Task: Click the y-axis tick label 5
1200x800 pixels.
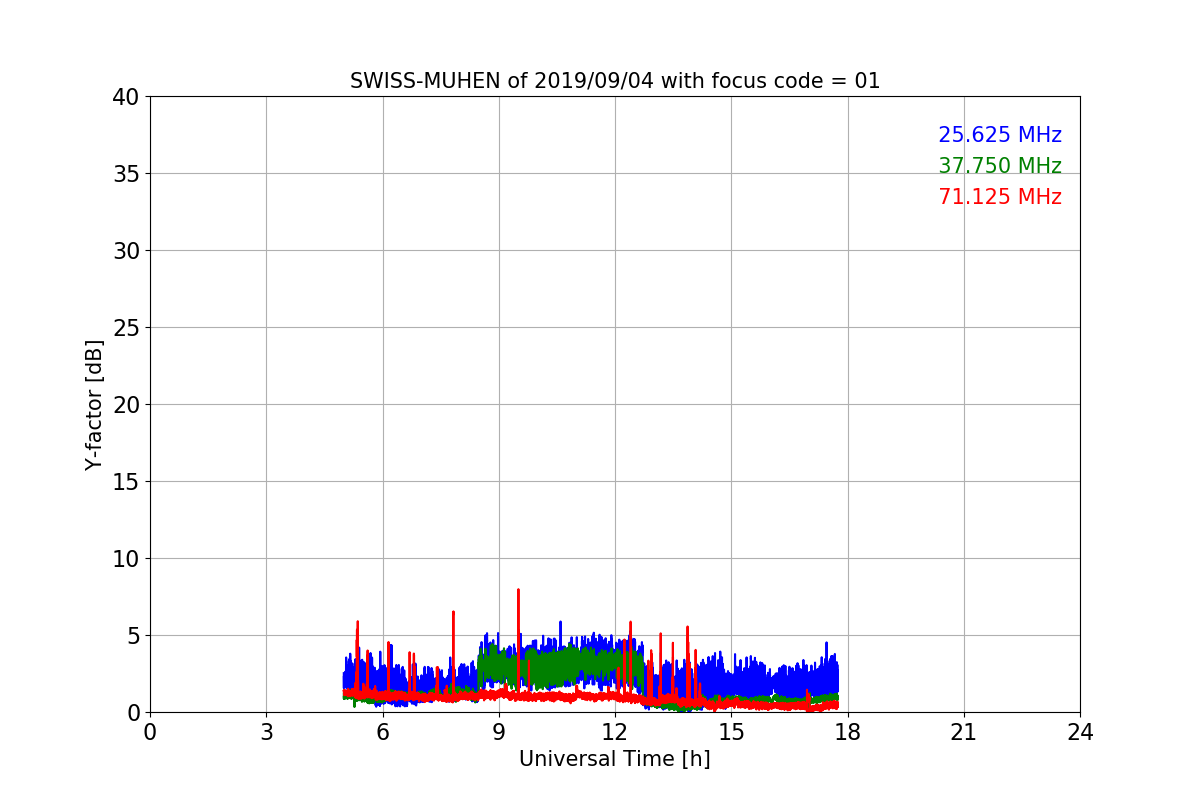Action: pos(133,636)
